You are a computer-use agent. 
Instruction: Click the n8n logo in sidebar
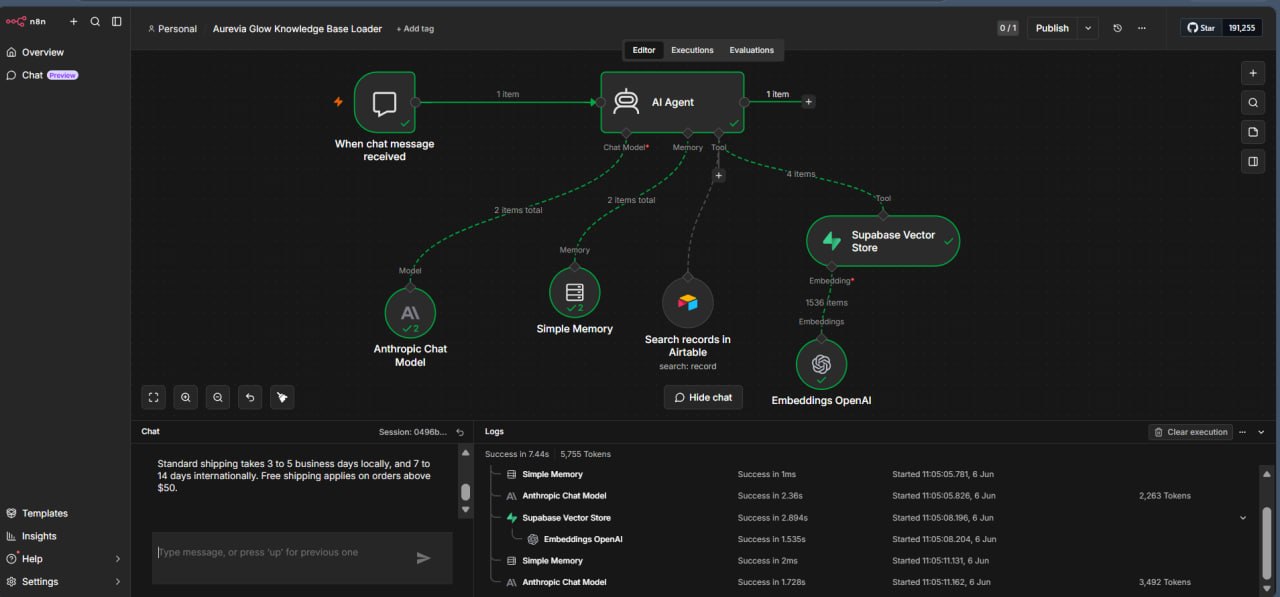(x=26, y=21)
